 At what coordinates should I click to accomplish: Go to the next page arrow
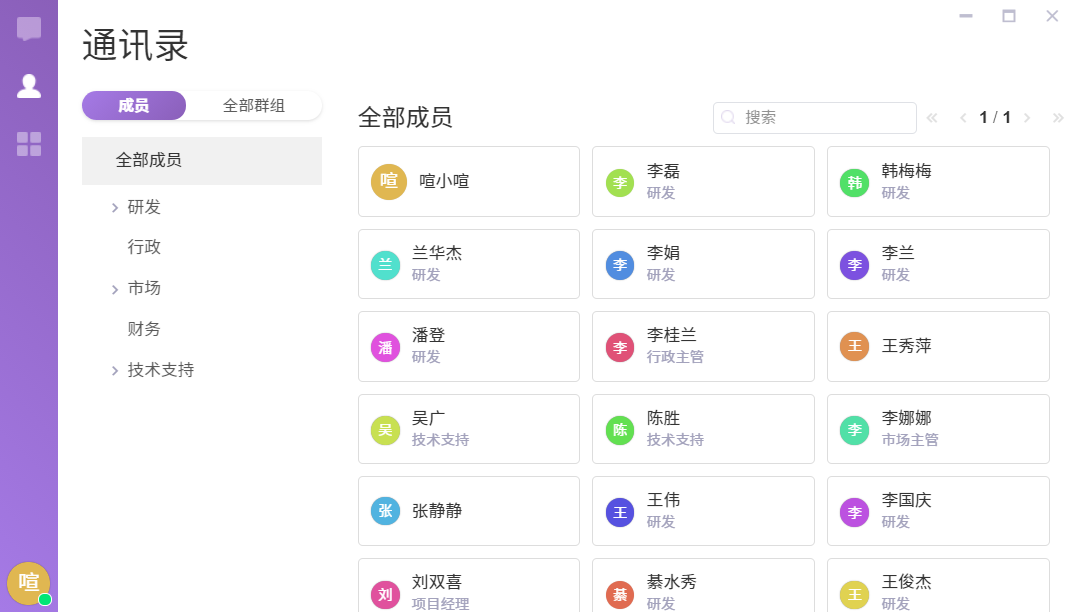coord(1027,118)
